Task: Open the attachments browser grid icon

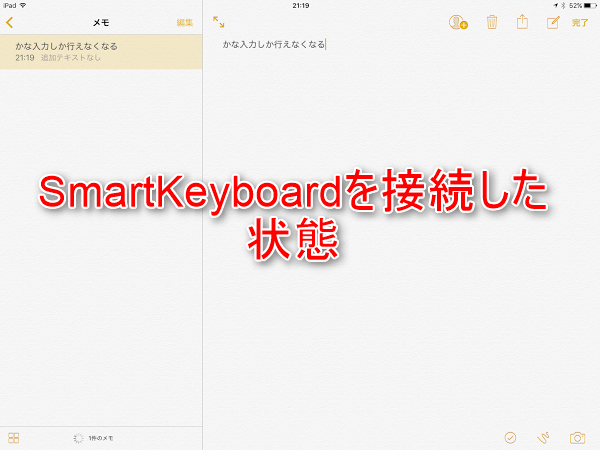Action: (13, 438)
